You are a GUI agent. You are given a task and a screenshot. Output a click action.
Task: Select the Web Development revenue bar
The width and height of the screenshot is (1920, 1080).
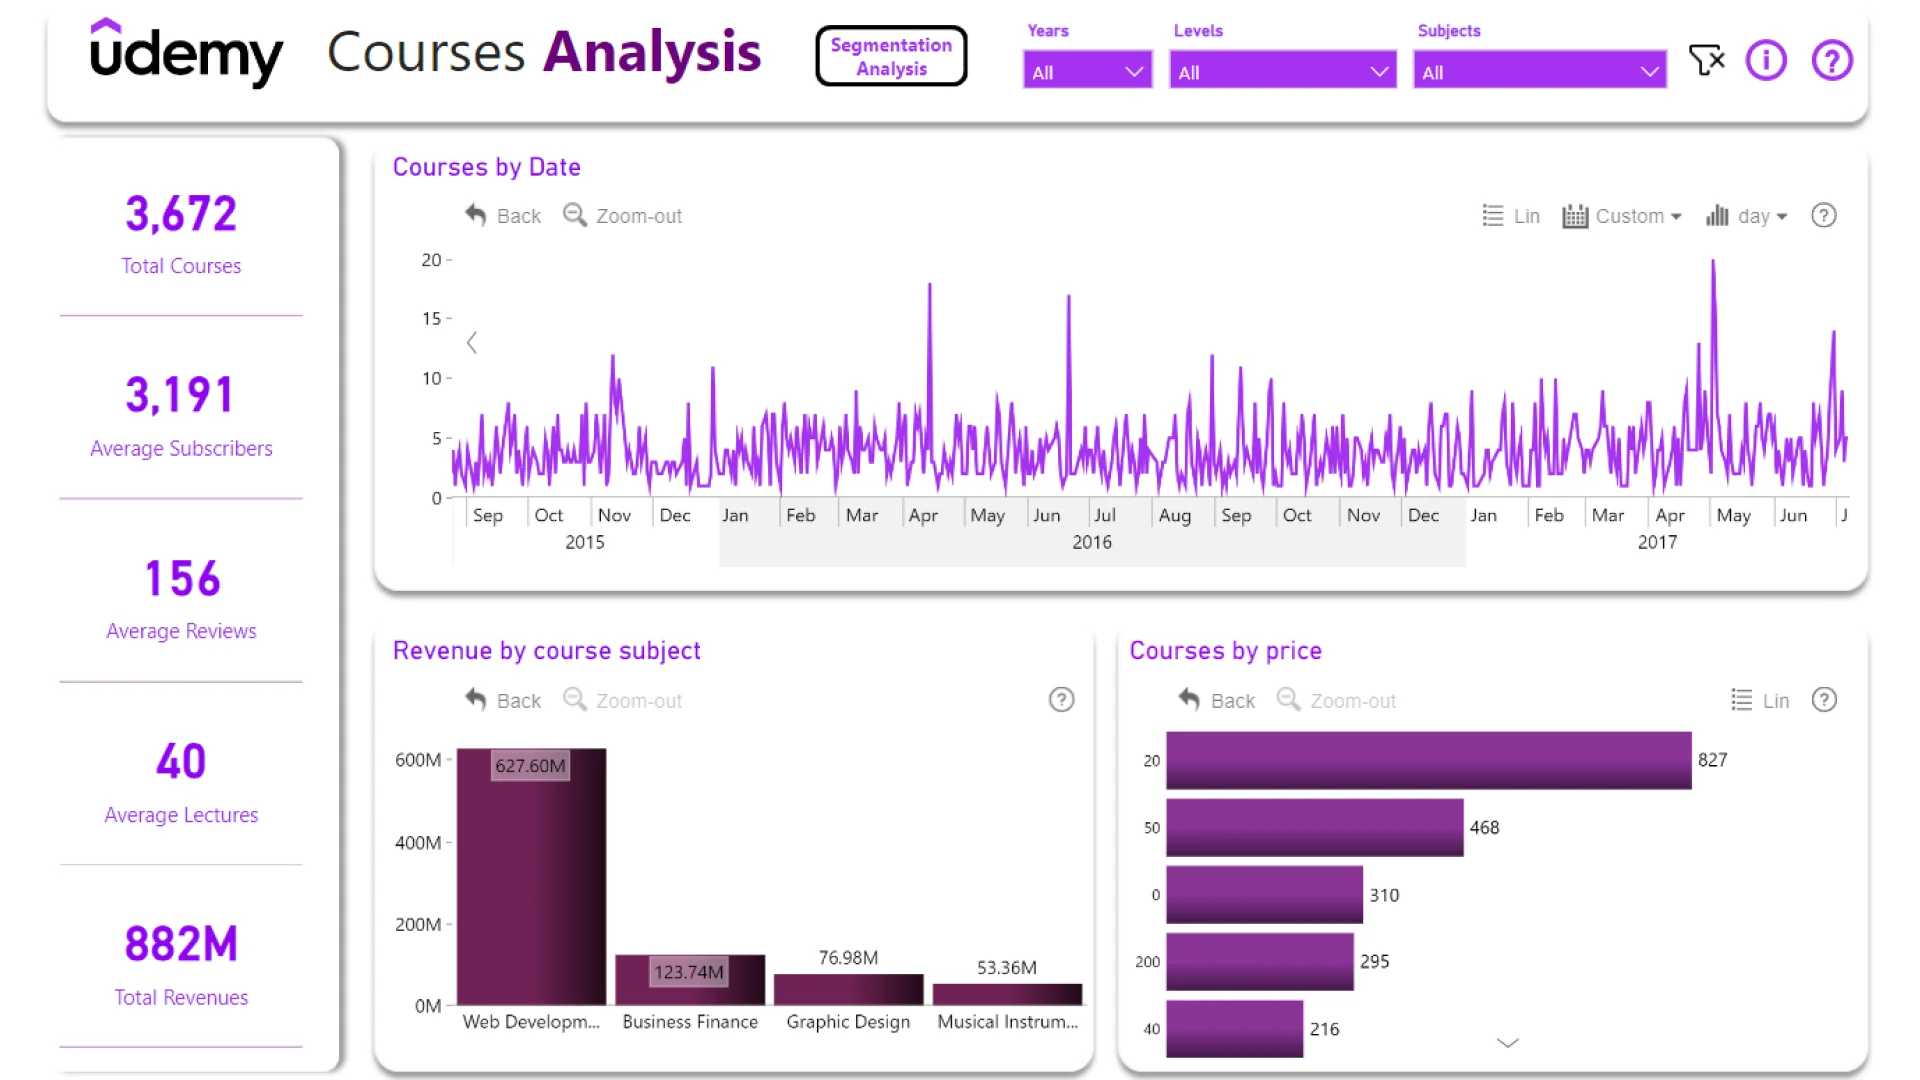531,876
